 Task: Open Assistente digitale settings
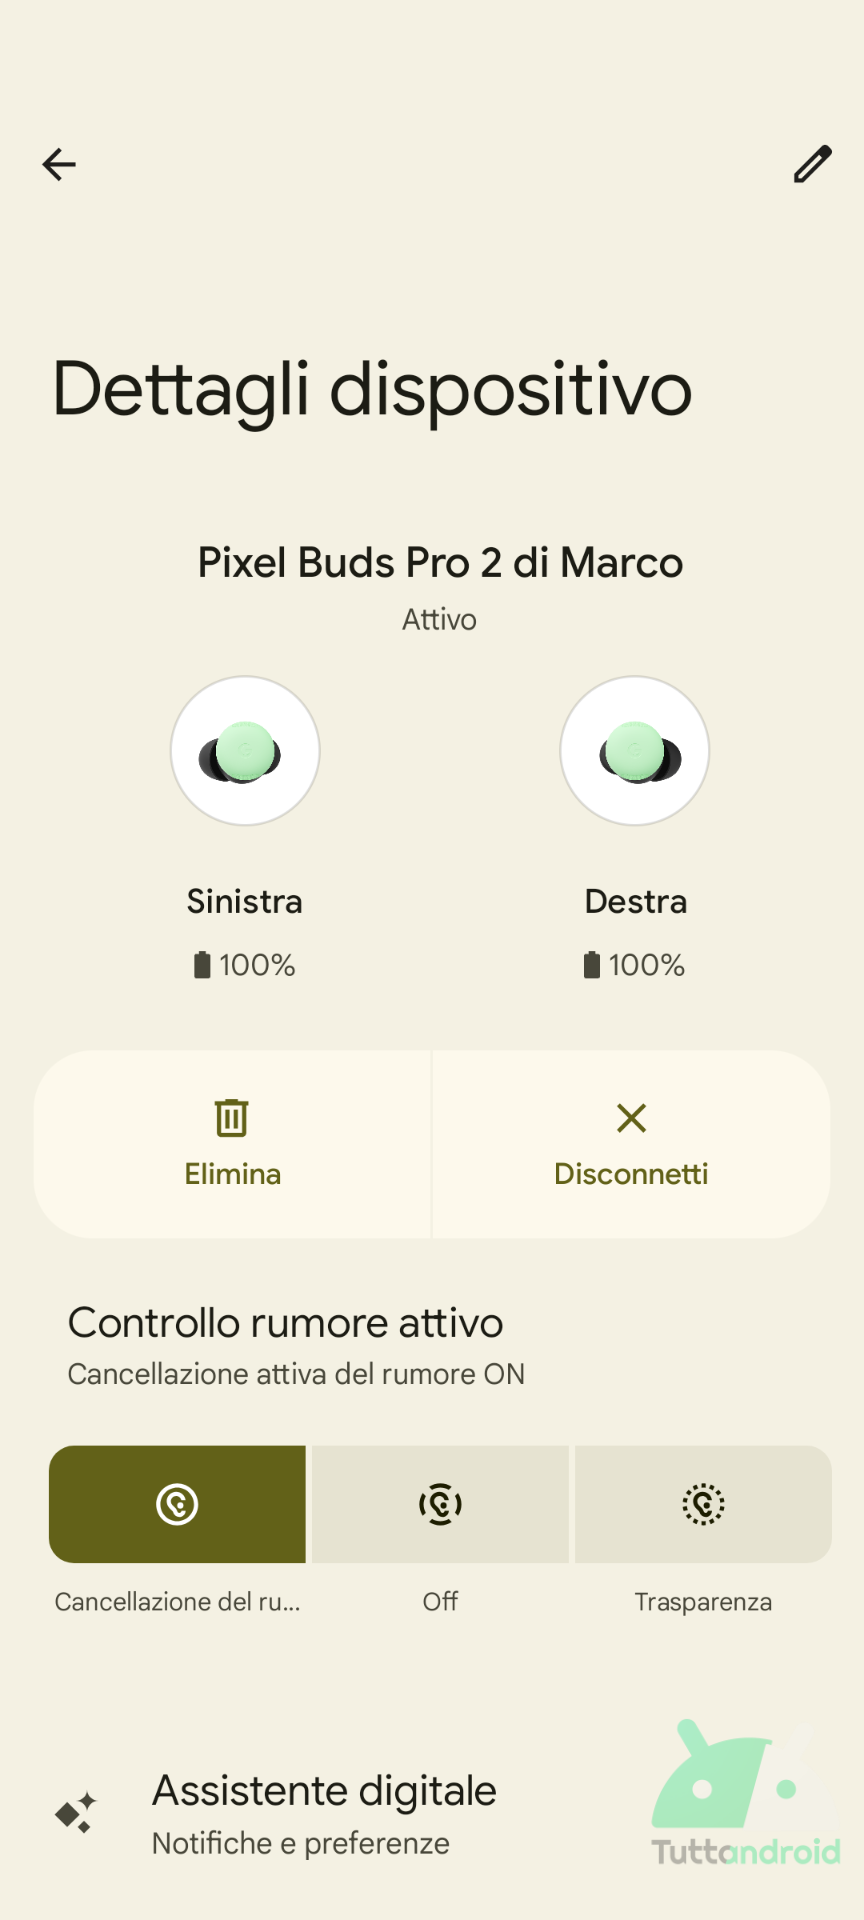coord(324,1791)
